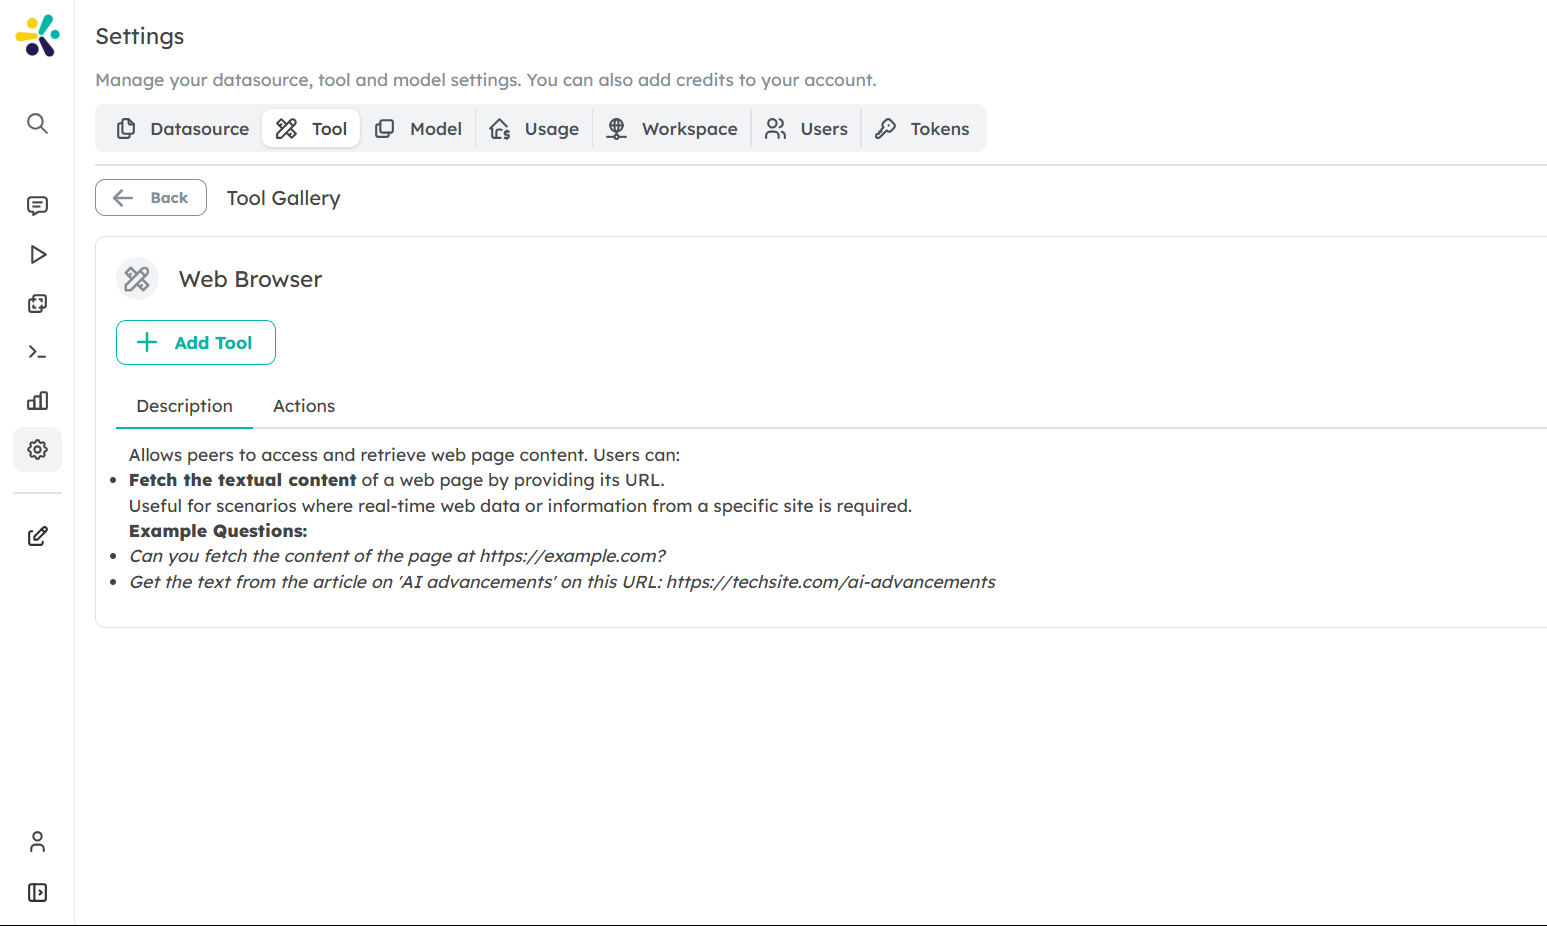Viewport: 1547px width, 926px height.
Task: Open the chat icon in the sidebar
Action: [x=37, y=206]
